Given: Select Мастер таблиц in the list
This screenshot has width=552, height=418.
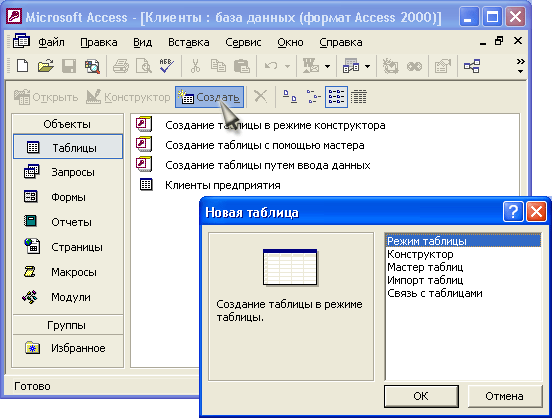Looking at the screenshot, I should pos(425,267).
